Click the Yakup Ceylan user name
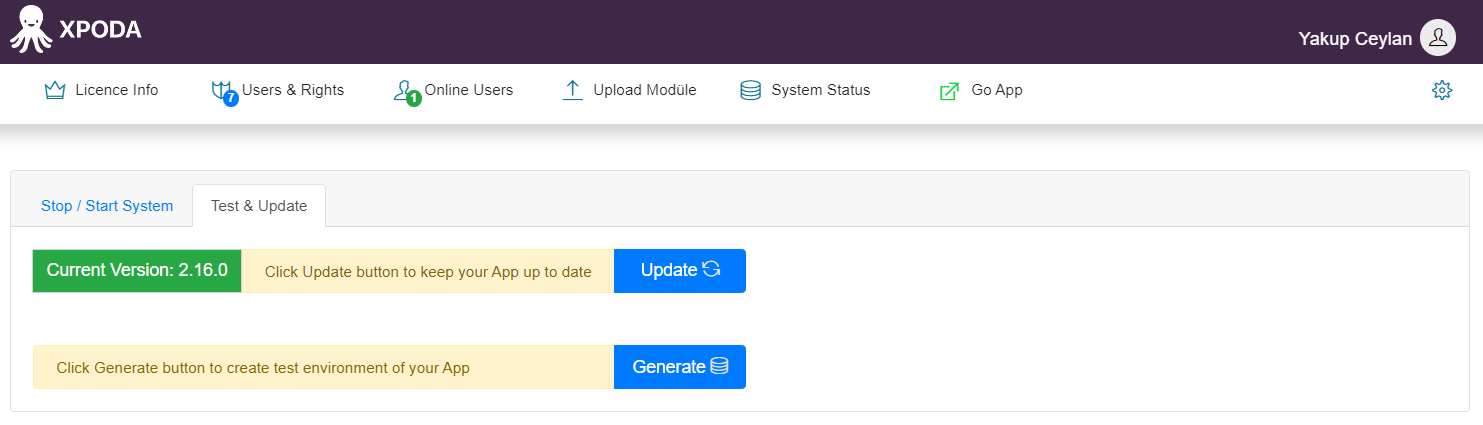1483x425 pixels. click(x=1355, y=39)
